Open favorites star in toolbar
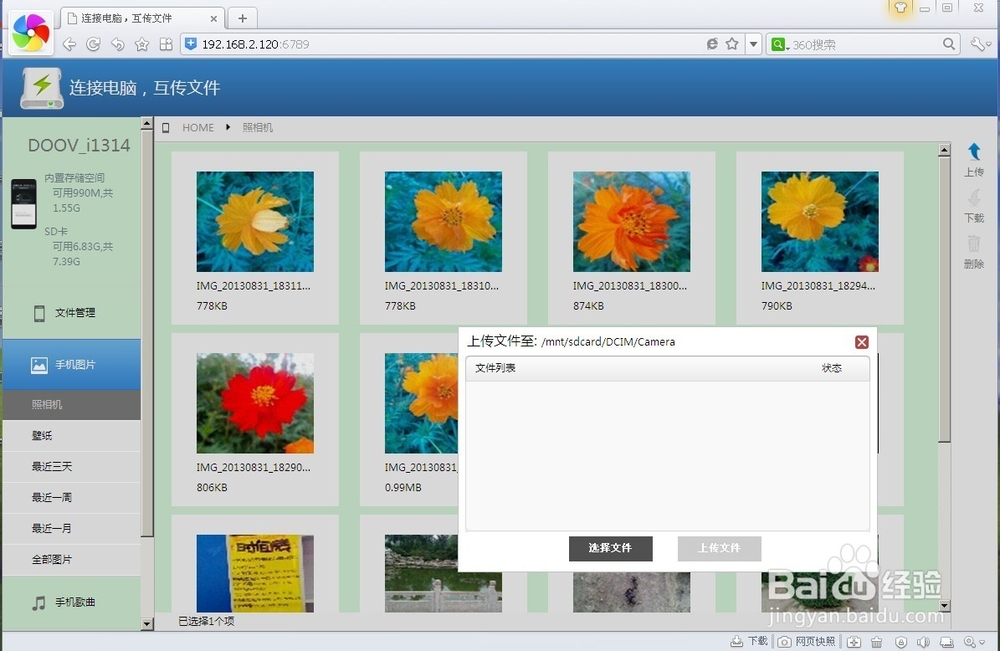The image size is (1000, 651). [142, 44]
